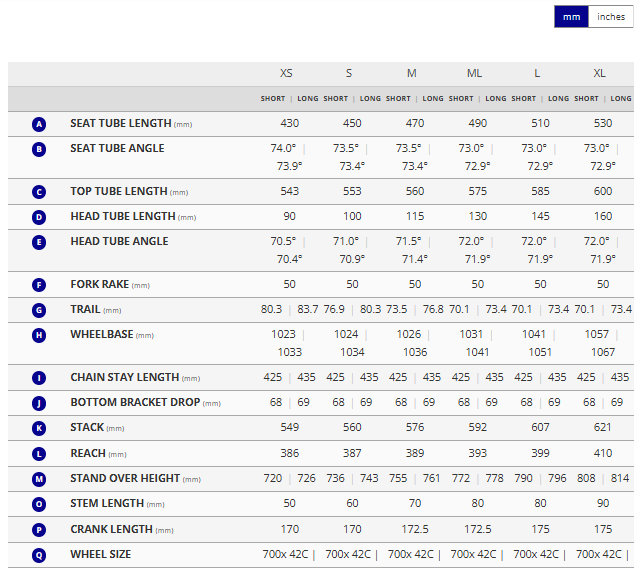641x579 pixels.
Task: Click the letter B seat tube angle badge
Action: click(x=39, y=149)
